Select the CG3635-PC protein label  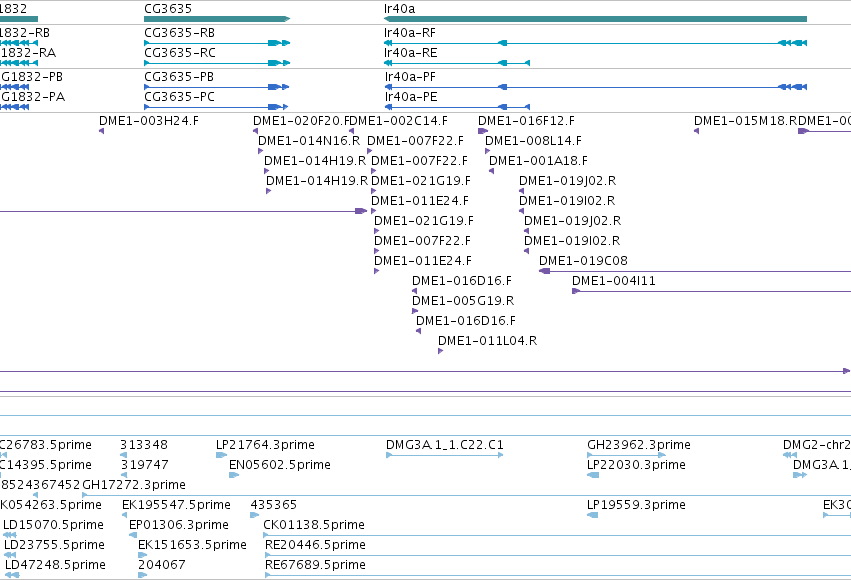pos(179,97)
